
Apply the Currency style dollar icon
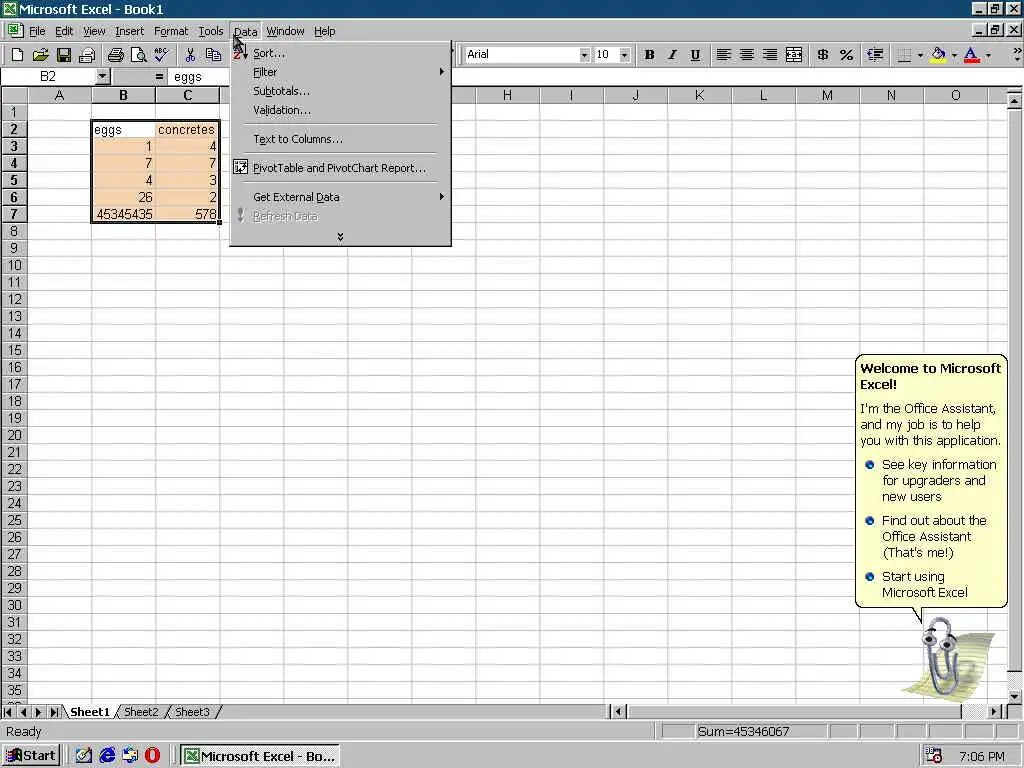tap(823, 55)
